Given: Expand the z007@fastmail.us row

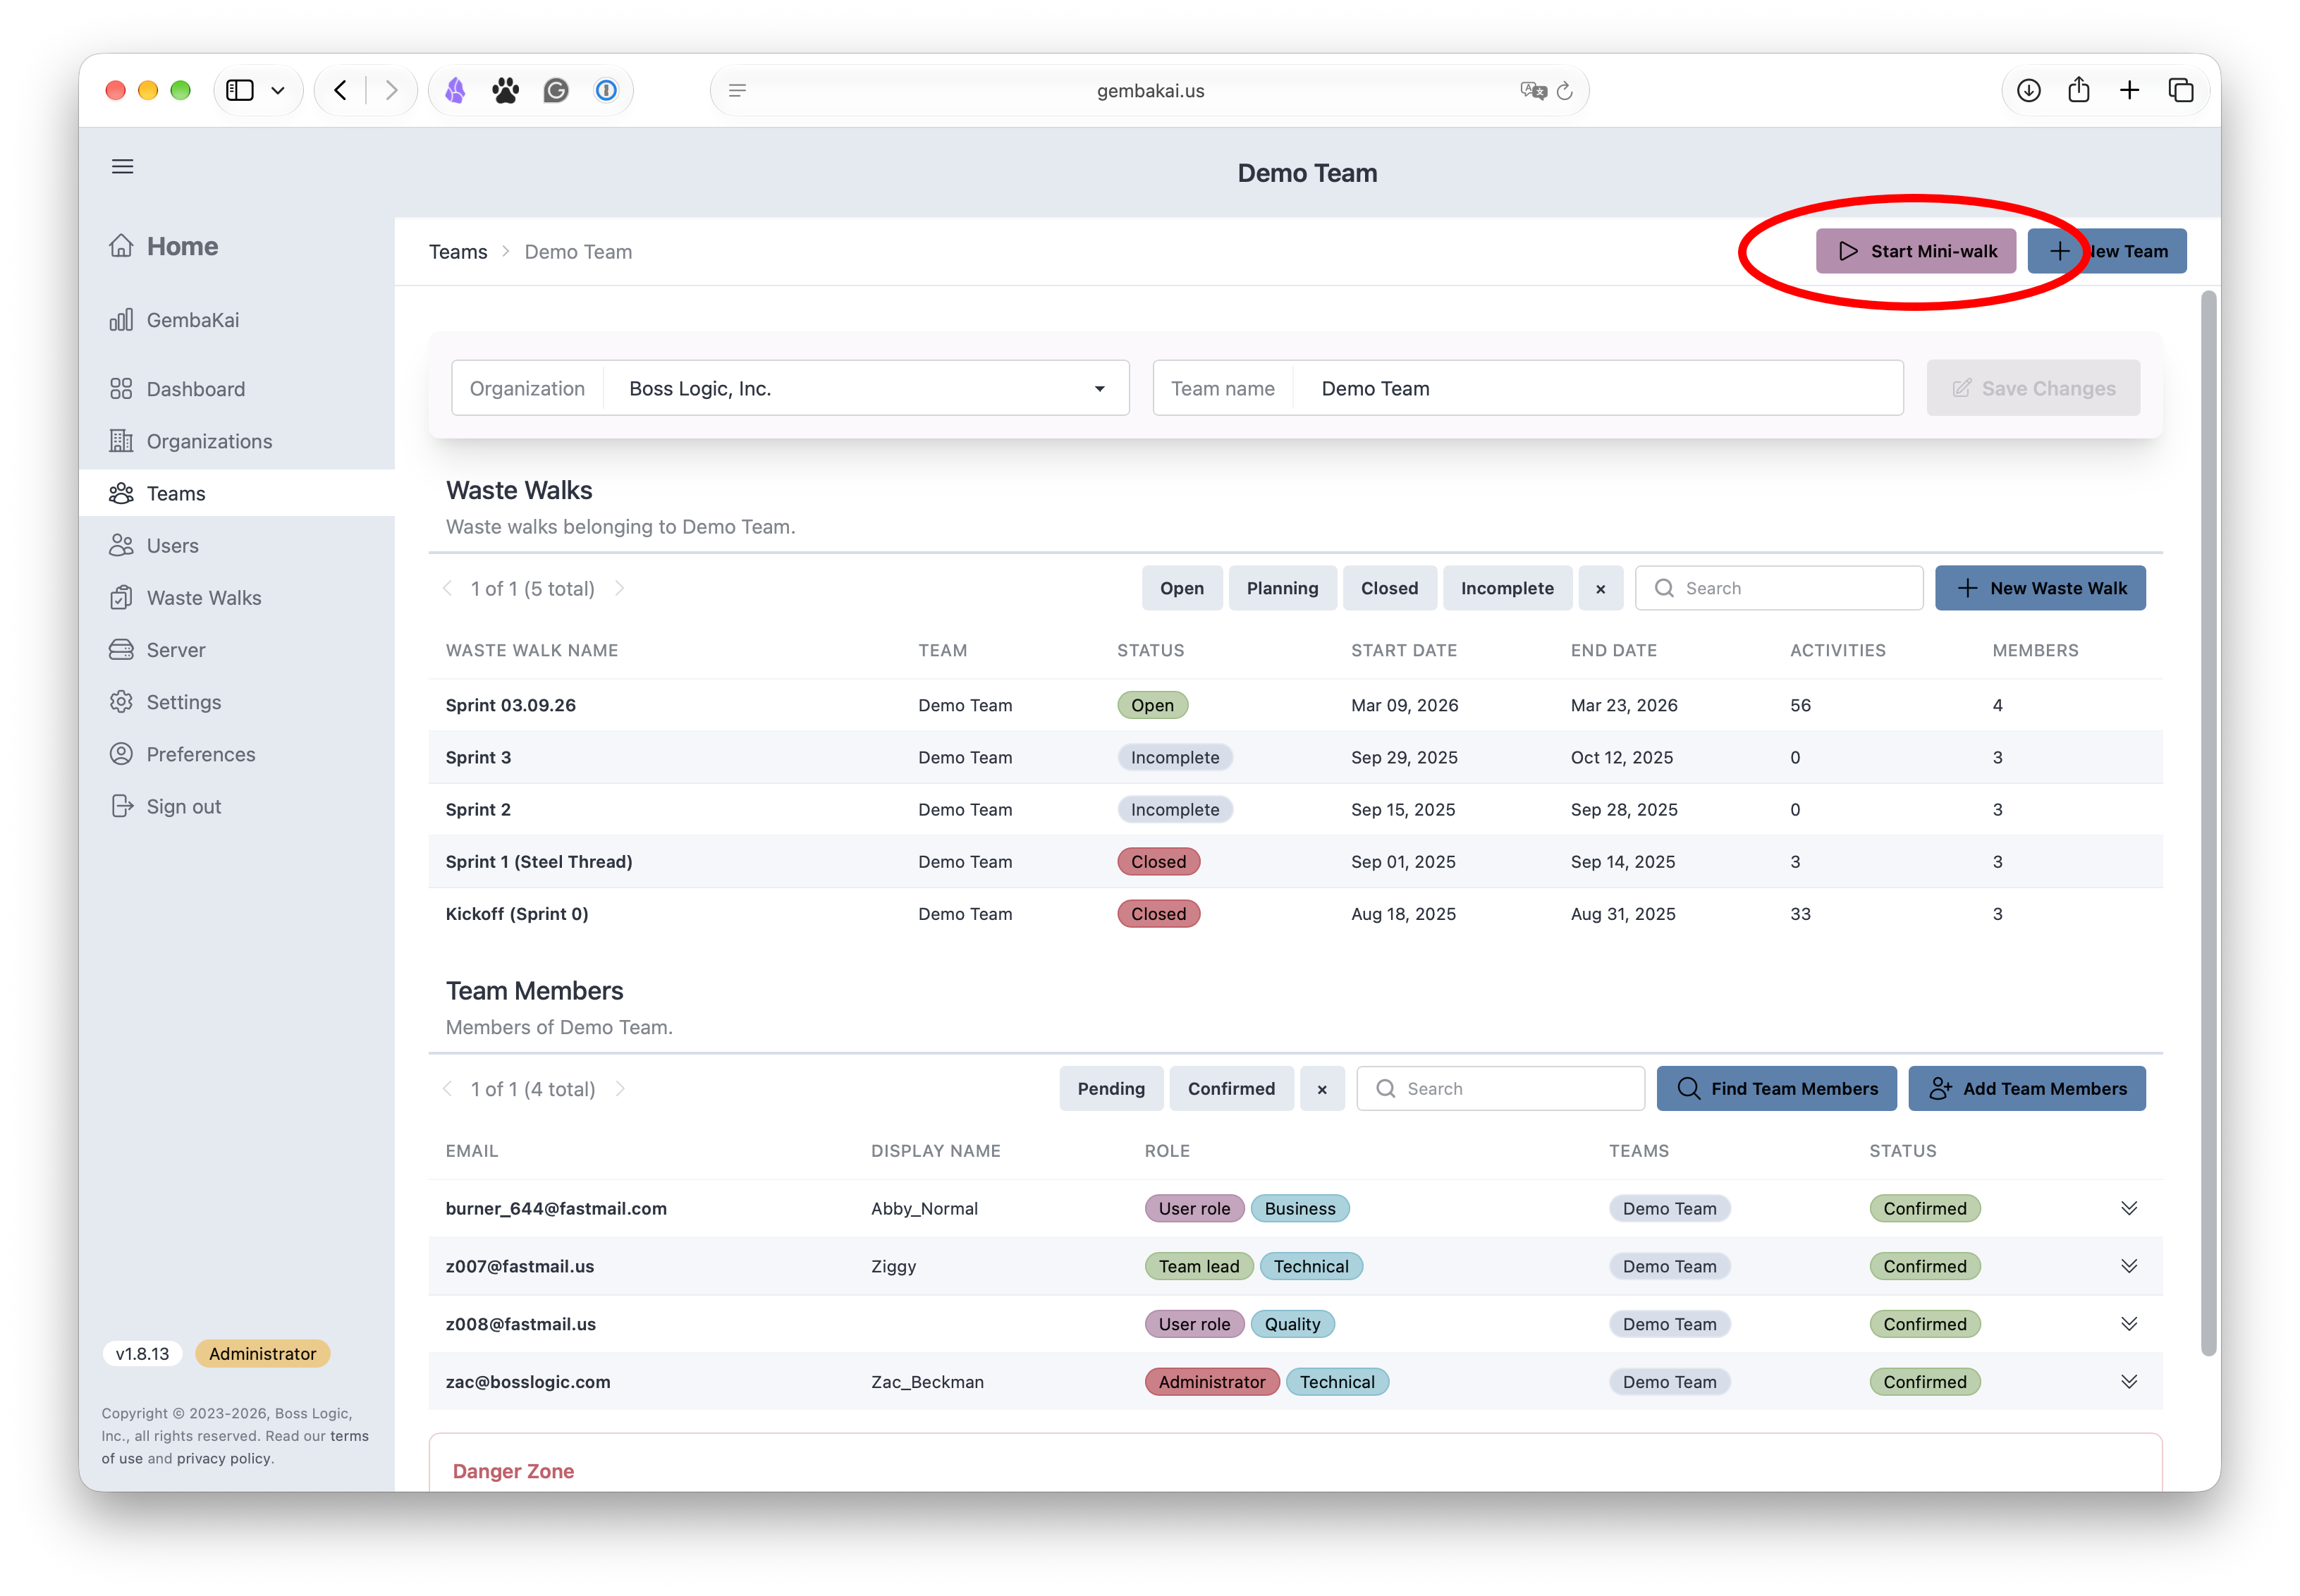Looking at the screenshot, I should tap(2128, 1265).
